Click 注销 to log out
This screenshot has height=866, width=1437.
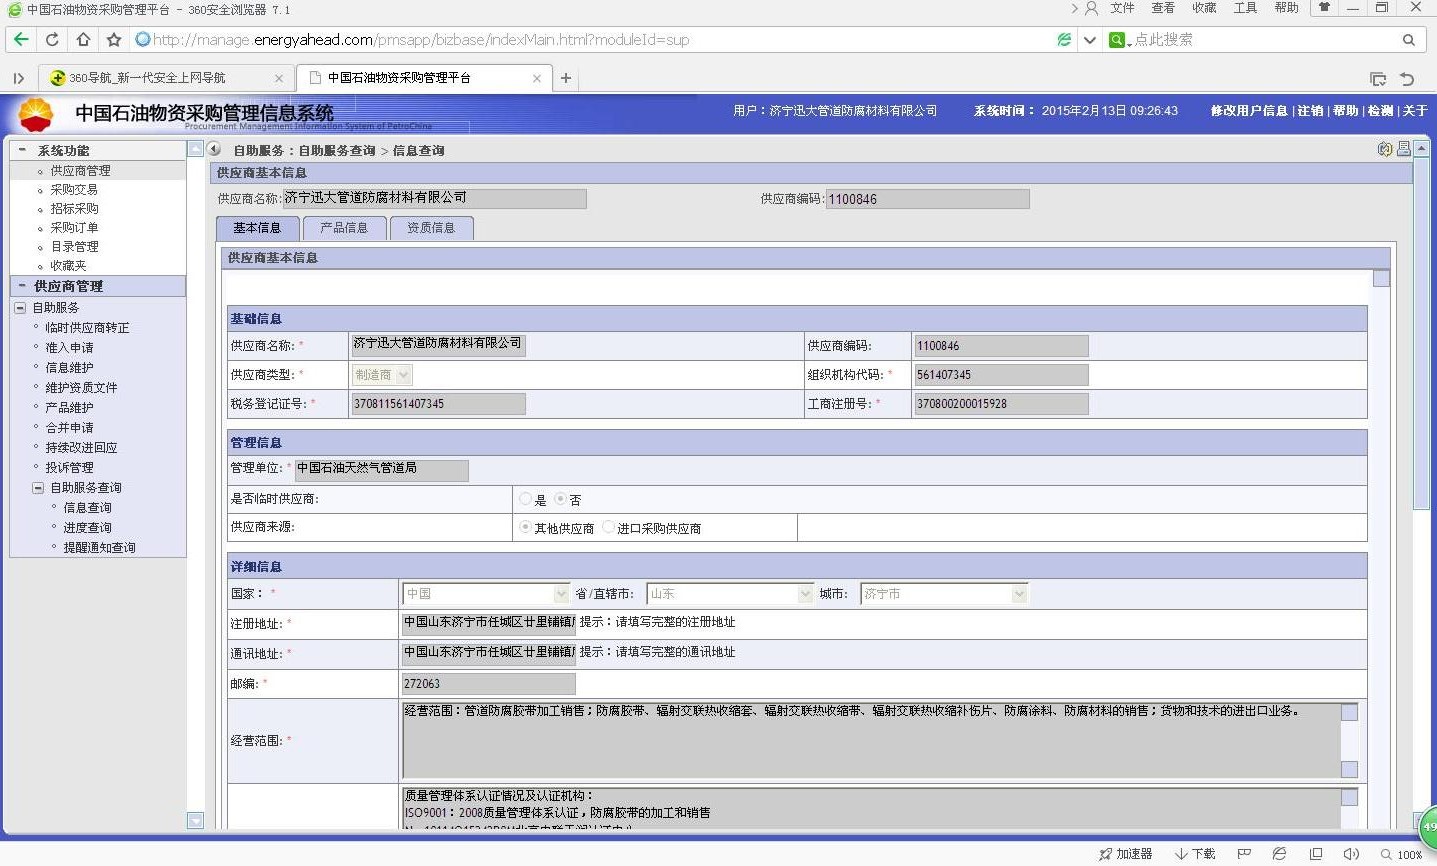(1310, 111)
